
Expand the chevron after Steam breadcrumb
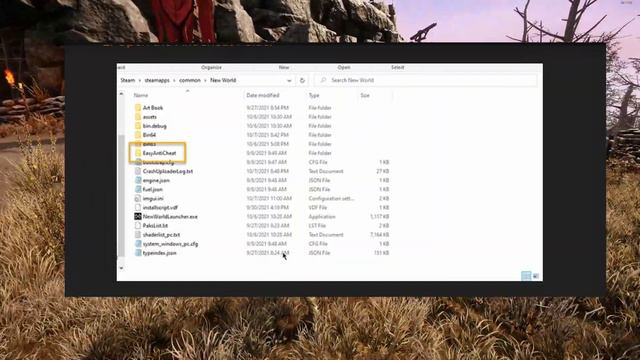(140, 80)
